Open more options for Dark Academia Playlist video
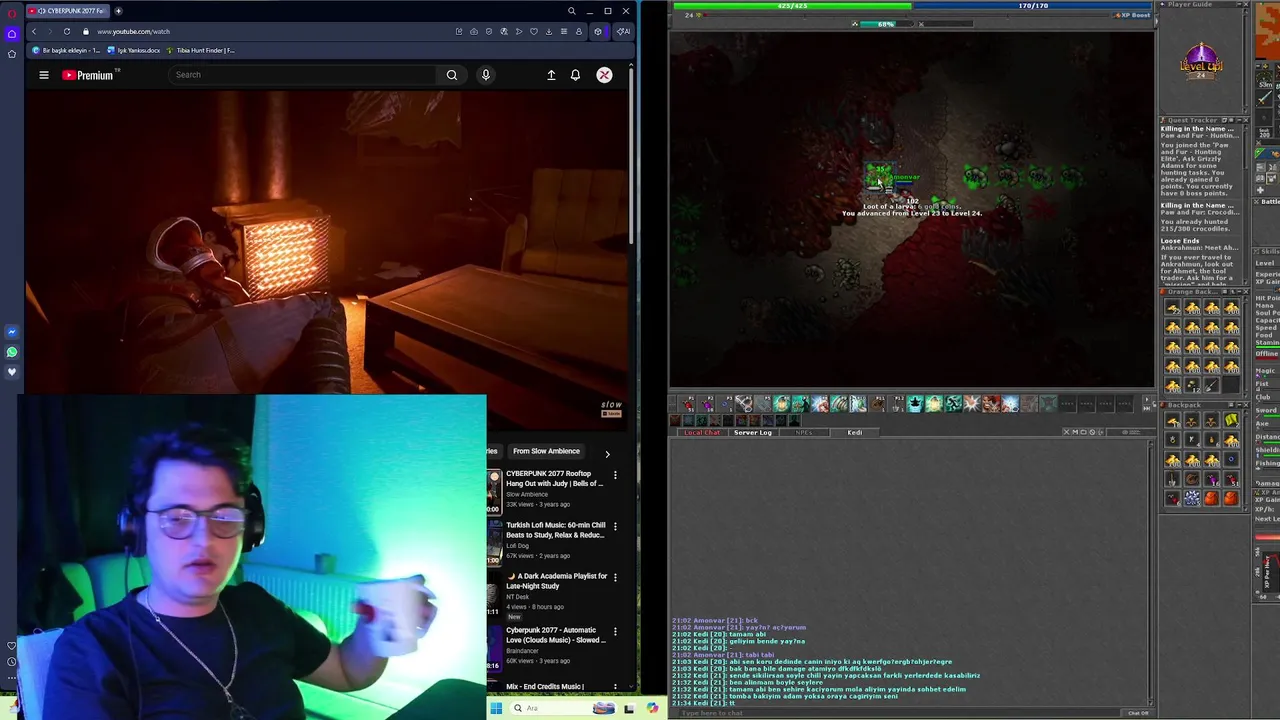 [x=615, y=577]
